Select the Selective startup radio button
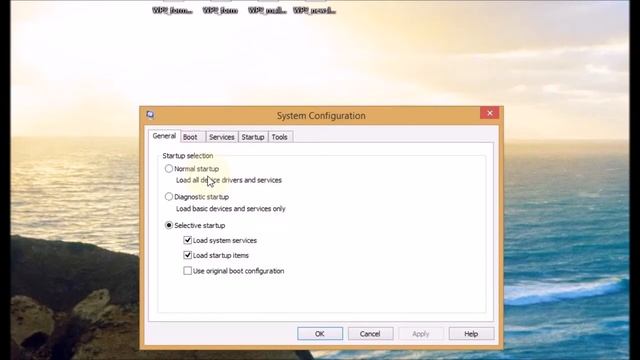The image size is (640, 360). 169,225
